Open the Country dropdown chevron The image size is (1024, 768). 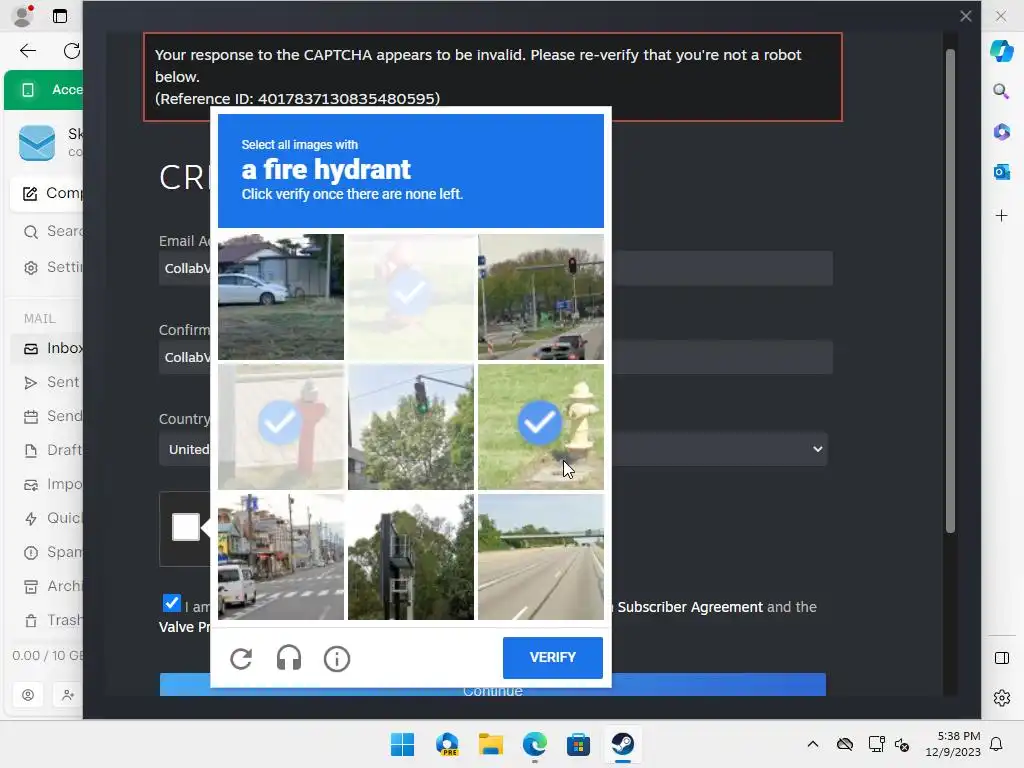click(817, 449)
